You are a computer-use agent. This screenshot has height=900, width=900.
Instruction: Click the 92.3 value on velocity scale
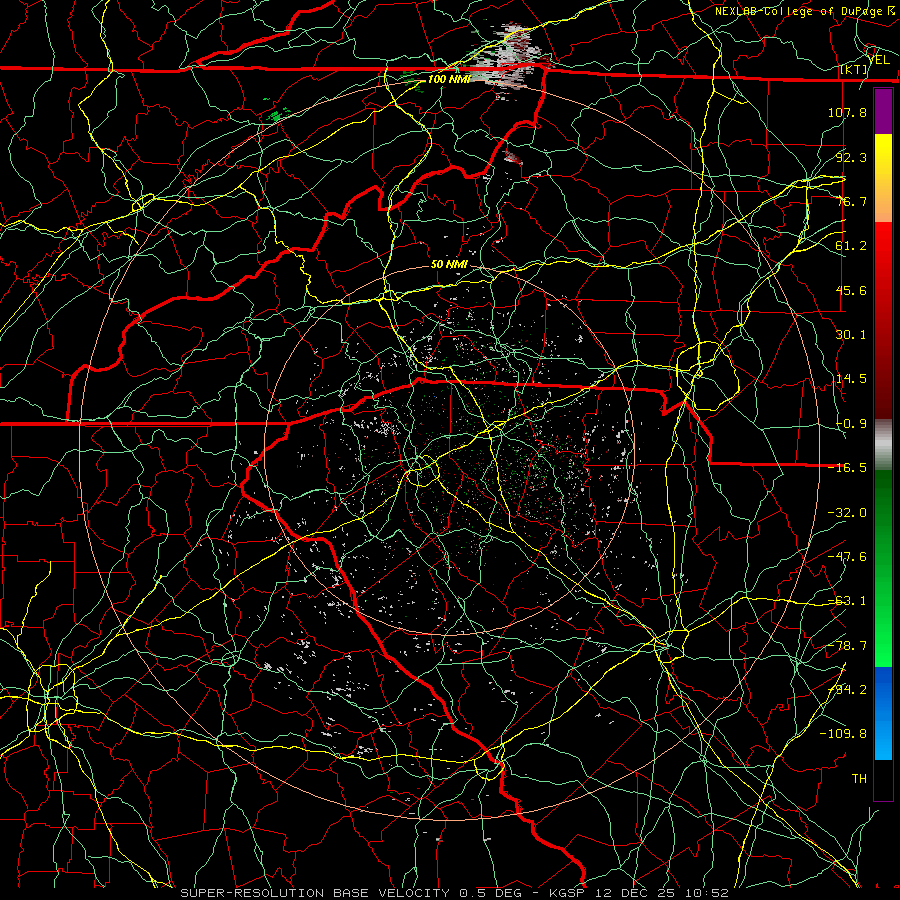tap(851, 157)
